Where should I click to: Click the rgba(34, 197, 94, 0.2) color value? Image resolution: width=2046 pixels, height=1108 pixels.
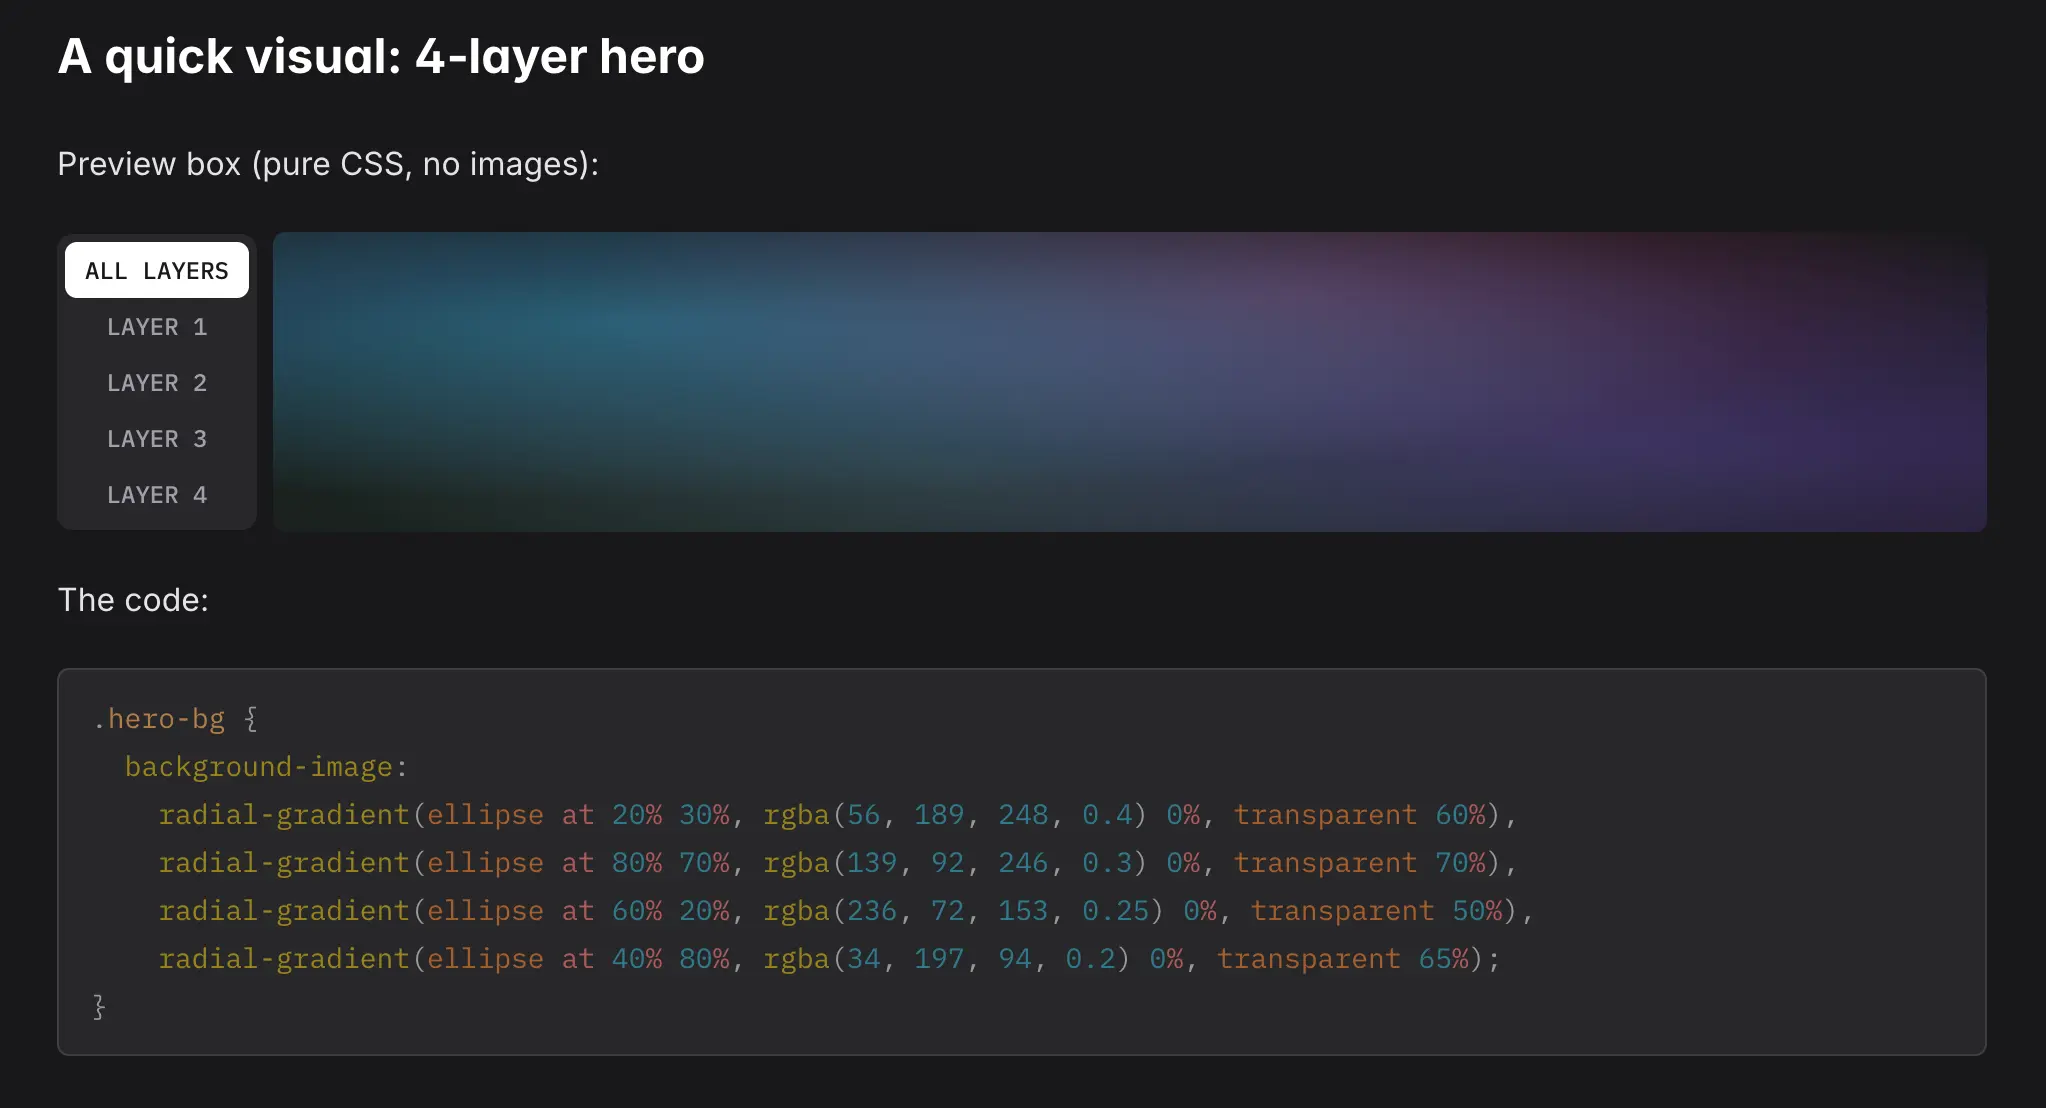(945, 958)
